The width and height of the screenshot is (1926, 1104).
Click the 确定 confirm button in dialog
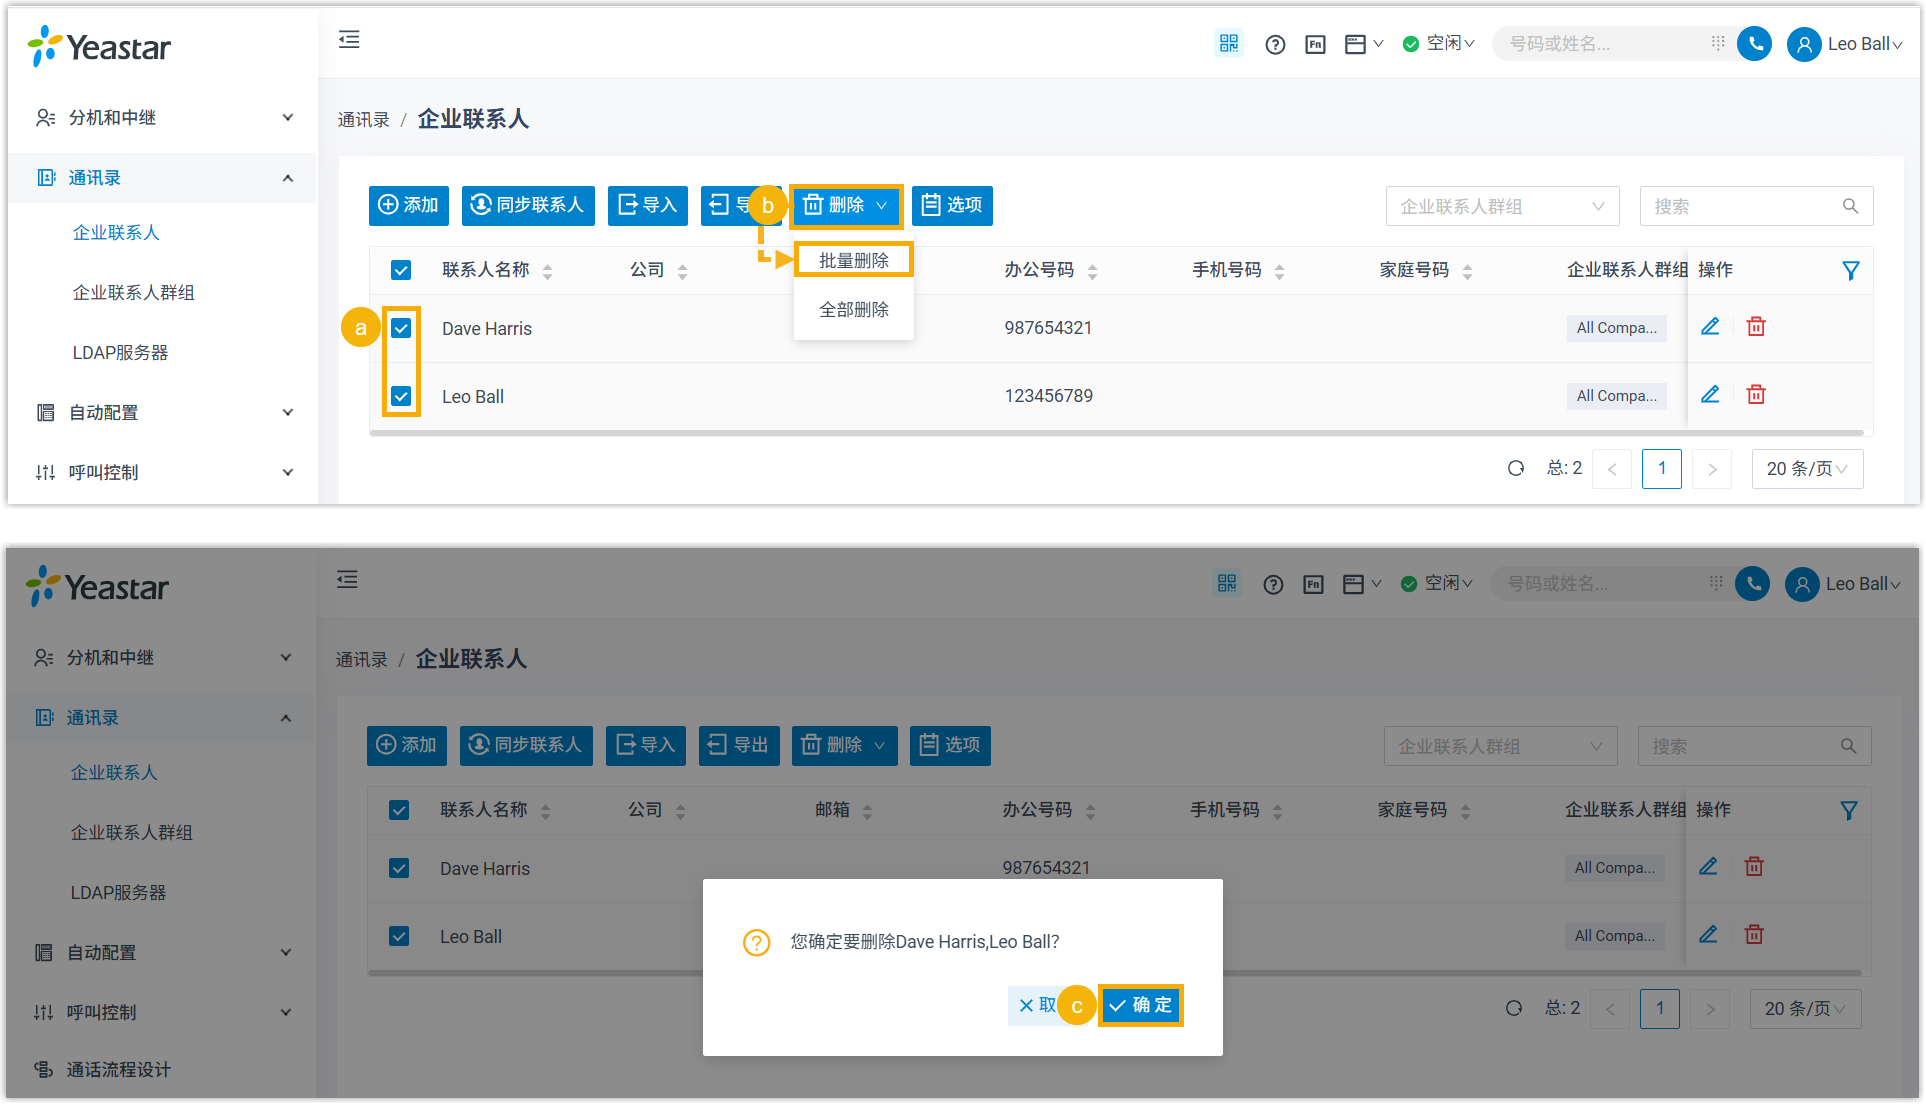[x=1141, y=1005]
